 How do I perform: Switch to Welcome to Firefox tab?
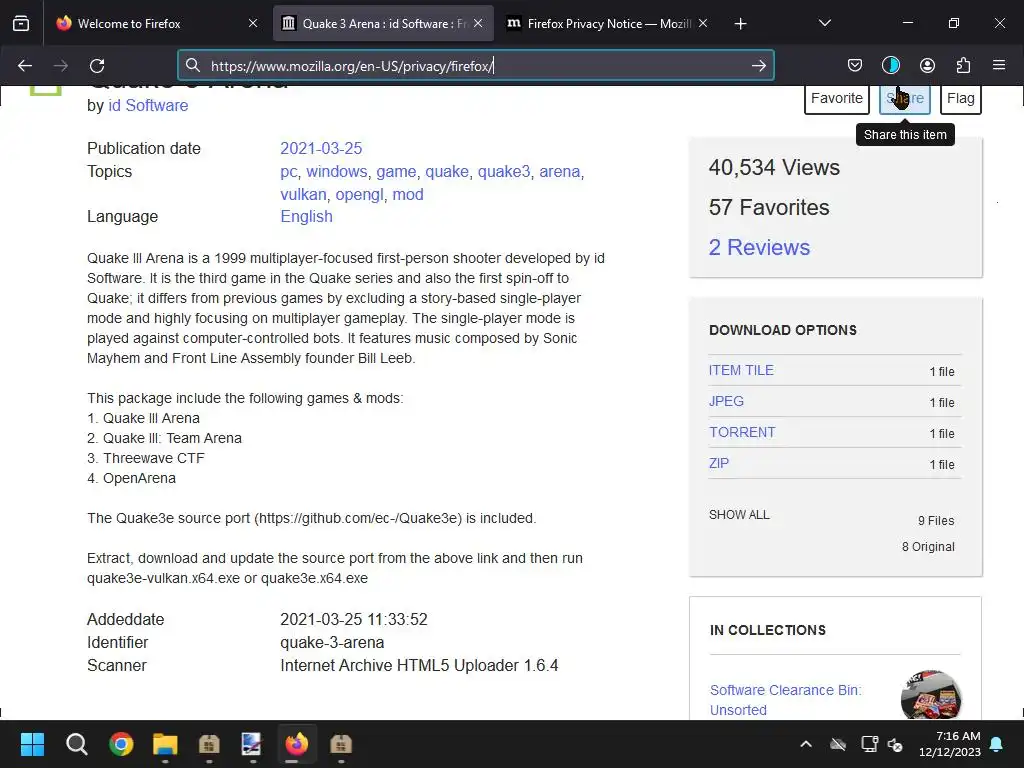click(x=157, y=24)
